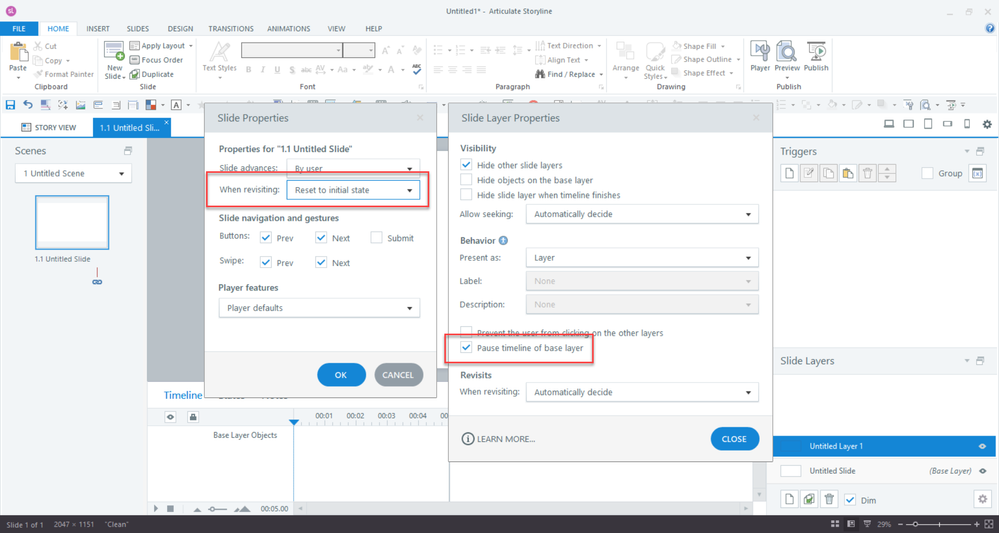This screenshot has height=533, width=999.
Task: Click the Publish icon in ribbon
Action: pyautogui.click(x=816, y=55)
